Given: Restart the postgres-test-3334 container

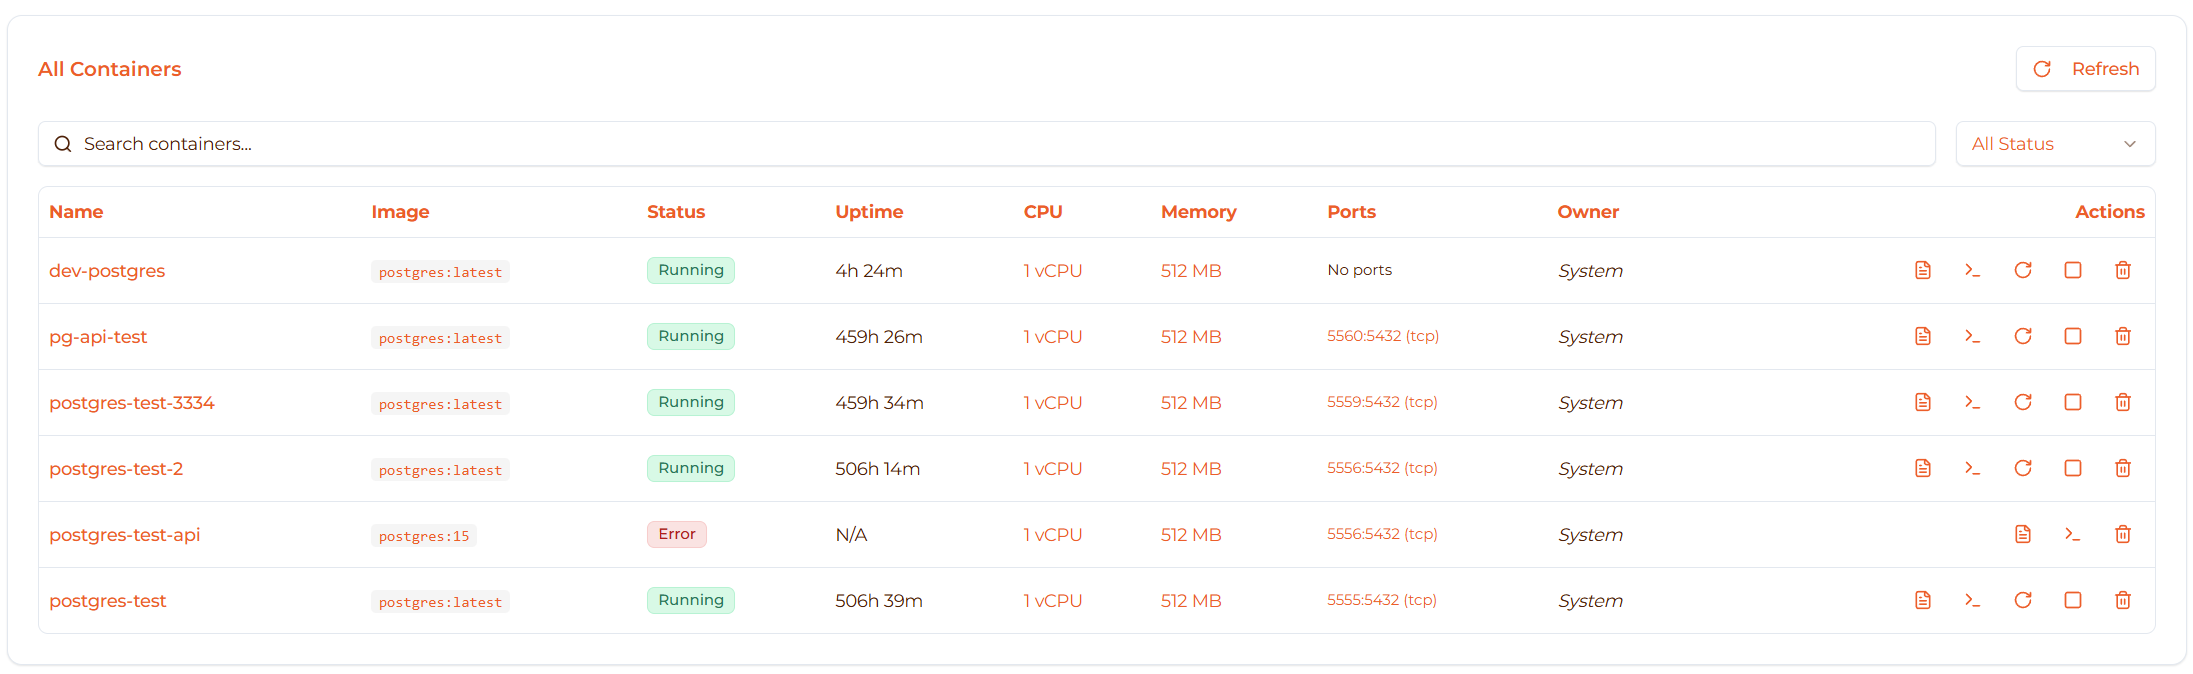Looking at the screenshot, I should pyautogui.click(x=2022, y=402).
